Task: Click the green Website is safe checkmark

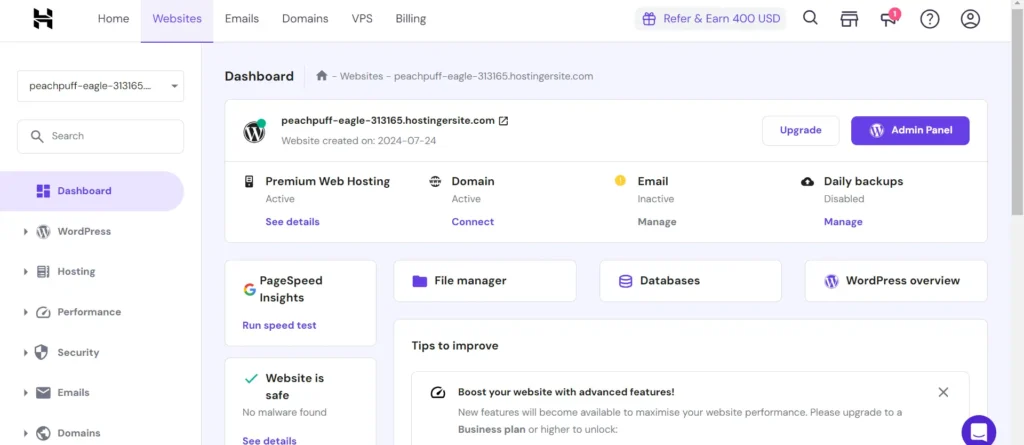Action: (251, 378)
